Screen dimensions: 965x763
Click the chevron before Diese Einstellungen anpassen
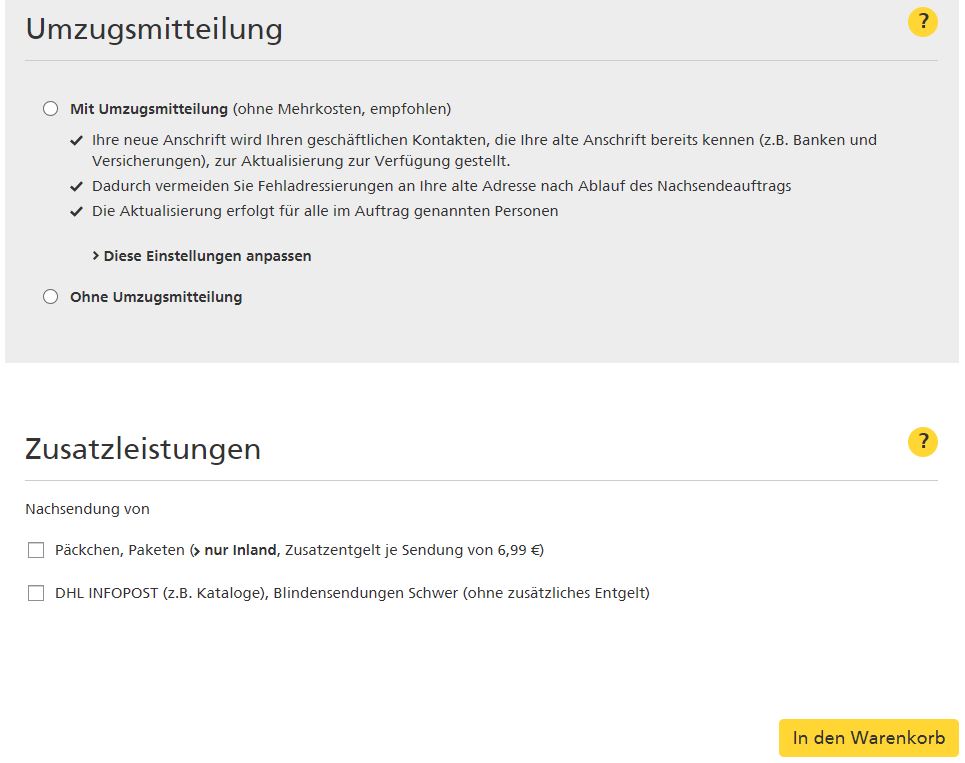(x=97, y=256)
